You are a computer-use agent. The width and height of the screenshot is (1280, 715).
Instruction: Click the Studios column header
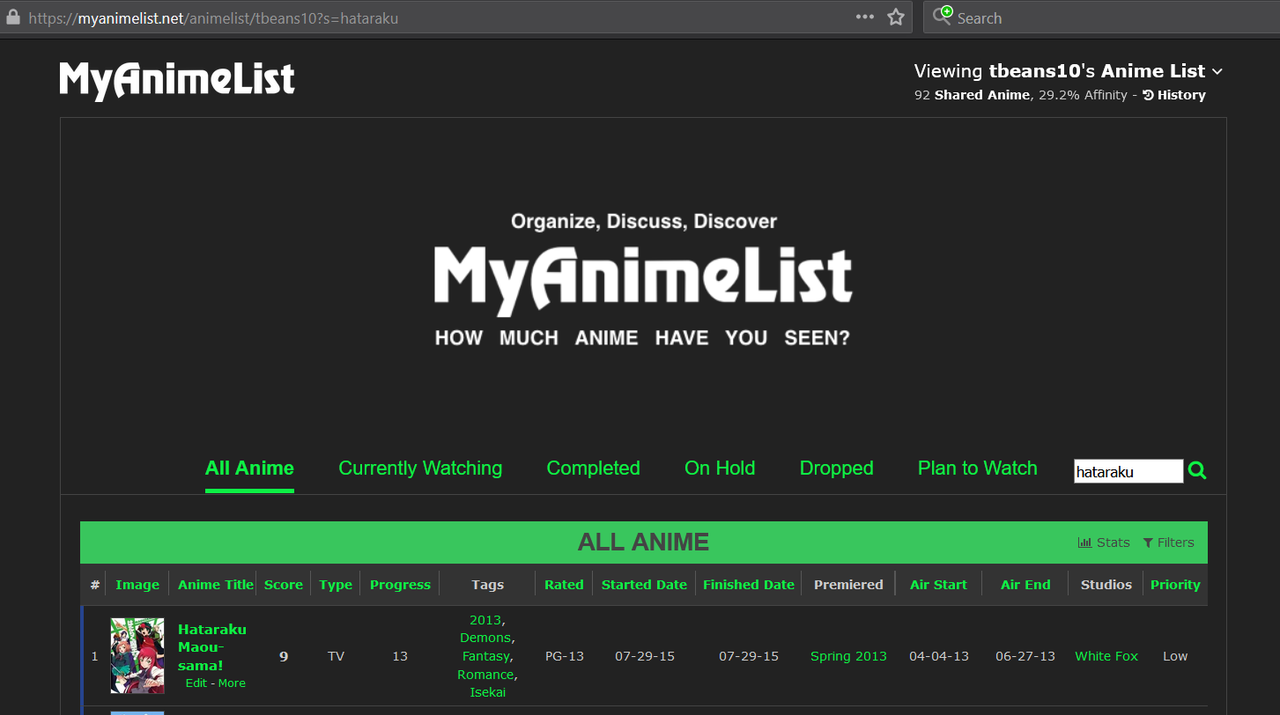[1106, 585]
